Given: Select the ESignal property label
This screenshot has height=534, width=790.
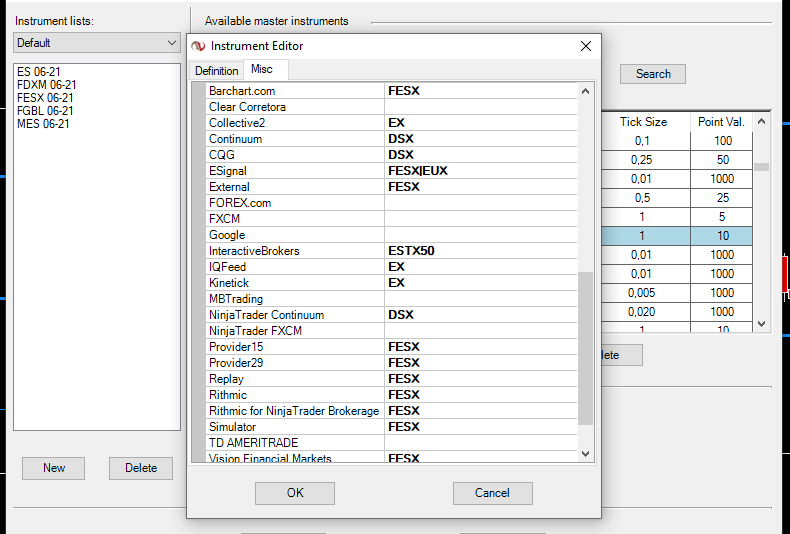Looking at the screenshot, I should (x=228, y=171).
